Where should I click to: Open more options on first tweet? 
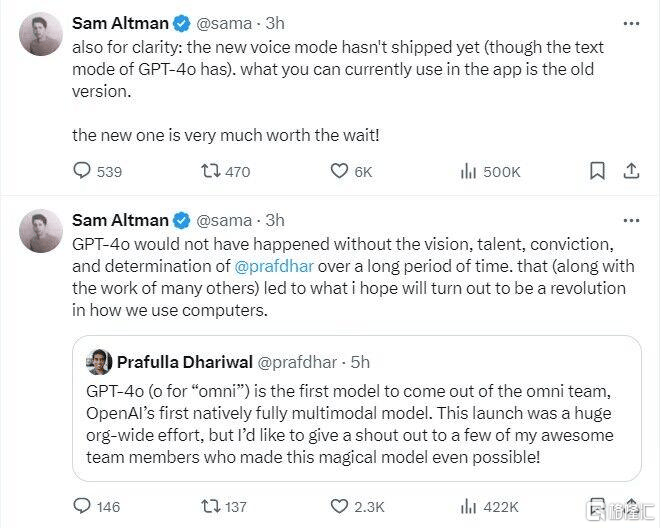(x=631, y=24)
